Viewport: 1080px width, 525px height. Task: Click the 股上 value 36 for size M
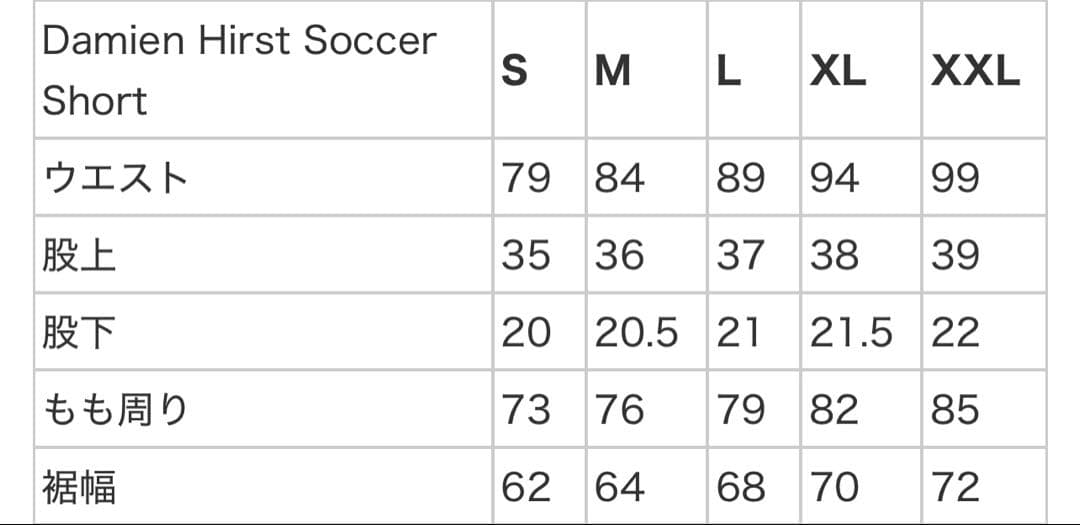click(x=620, y=255)
